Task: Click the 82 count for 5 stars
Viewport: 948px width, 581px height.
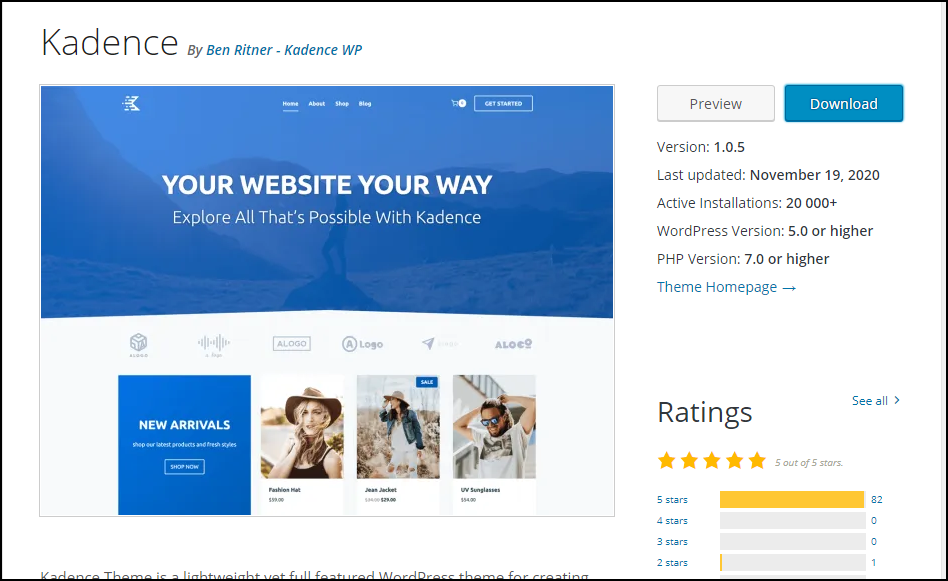Action: (x=877, y=499)
